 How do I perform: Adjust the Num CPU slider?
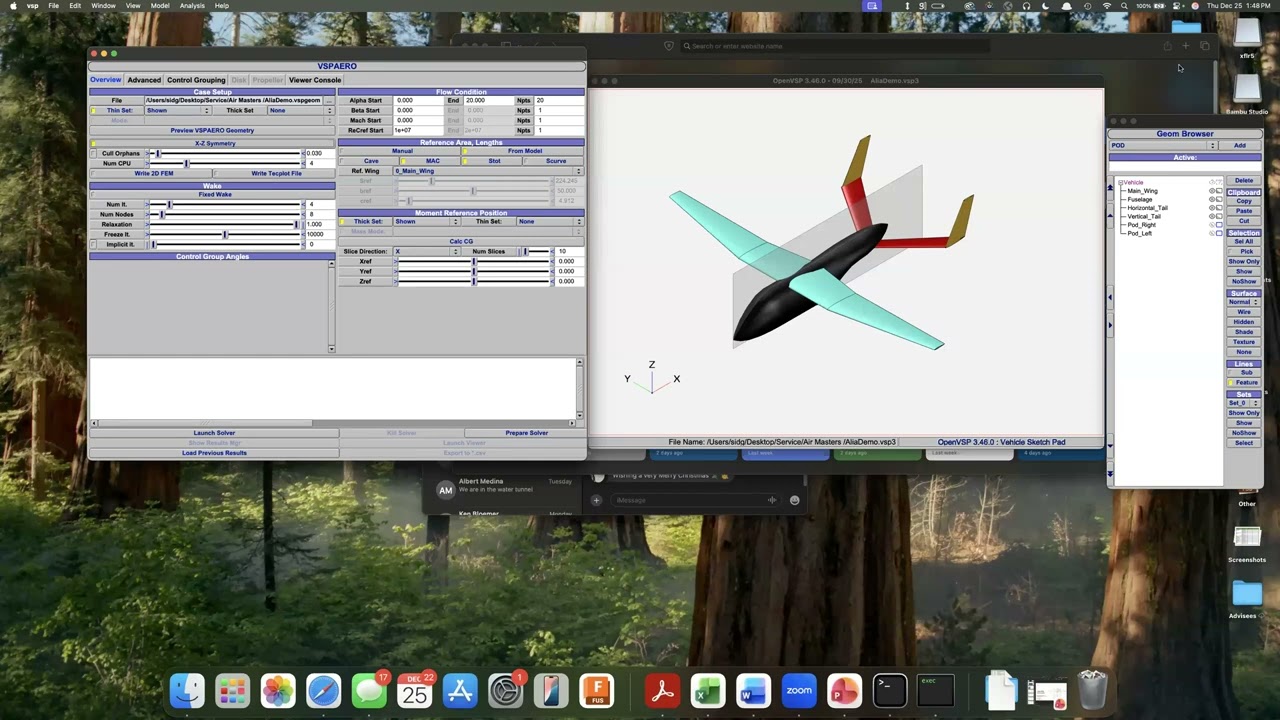226,163
